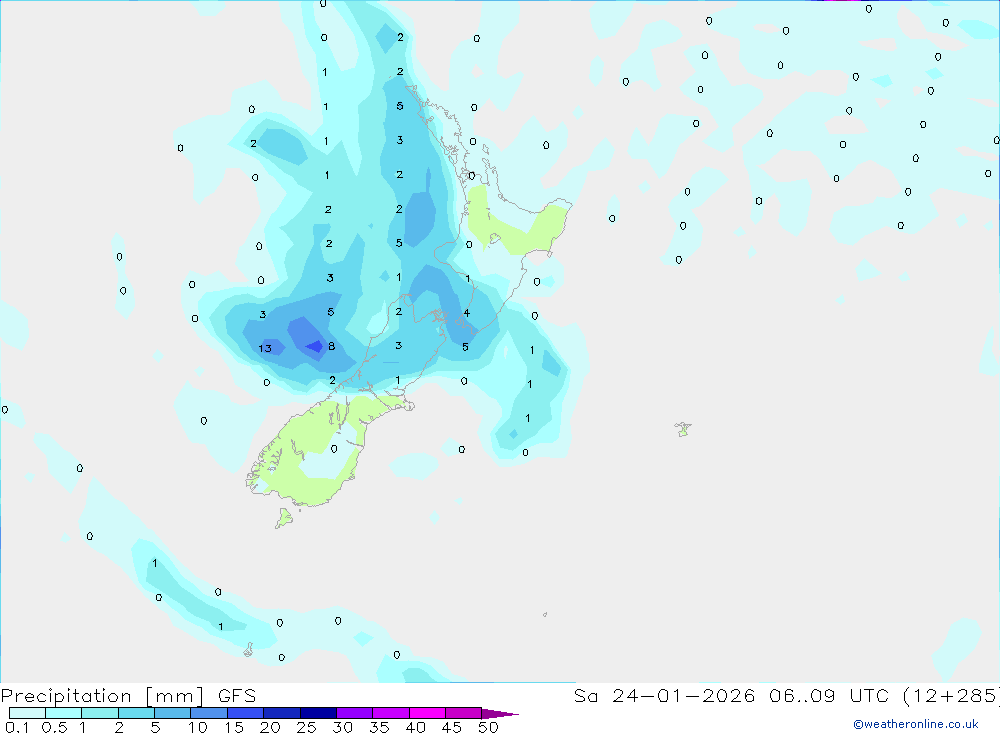Click Stewart Island below the South Island

(x=284, y=518)
